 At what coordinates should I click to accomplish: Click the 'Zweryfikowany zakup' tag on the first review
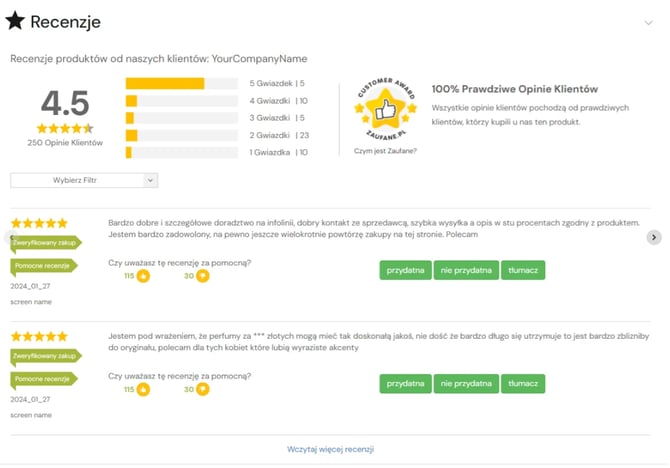(x=44, y=242)
